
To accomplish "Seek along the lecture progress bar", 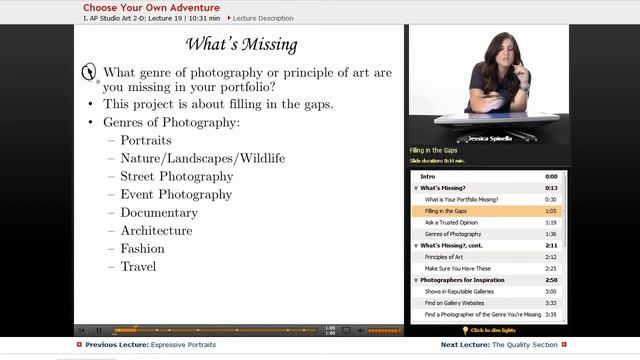I will click(x=216, y=330).
